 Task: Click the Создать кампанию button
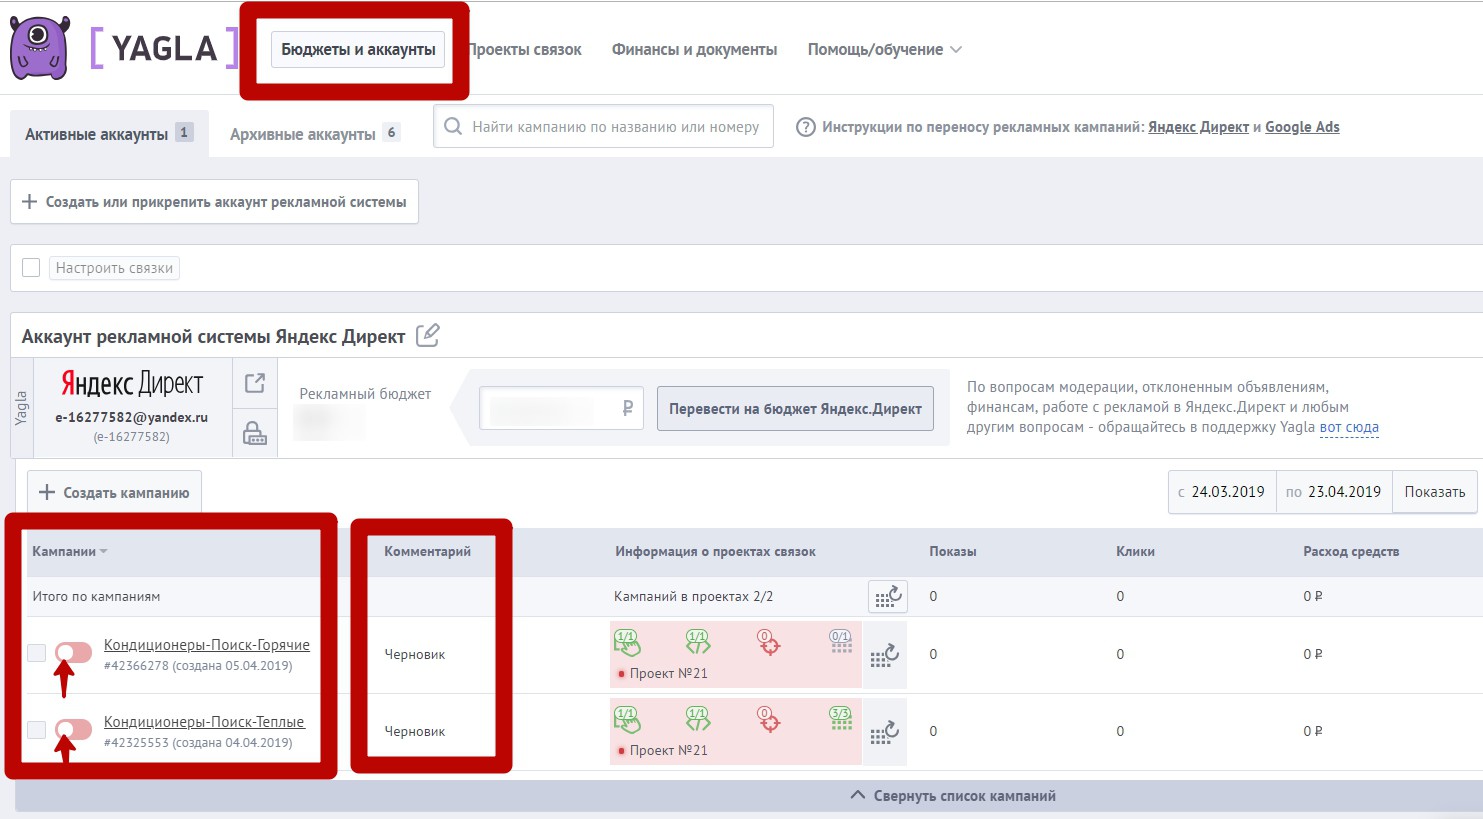coord(114,492)
